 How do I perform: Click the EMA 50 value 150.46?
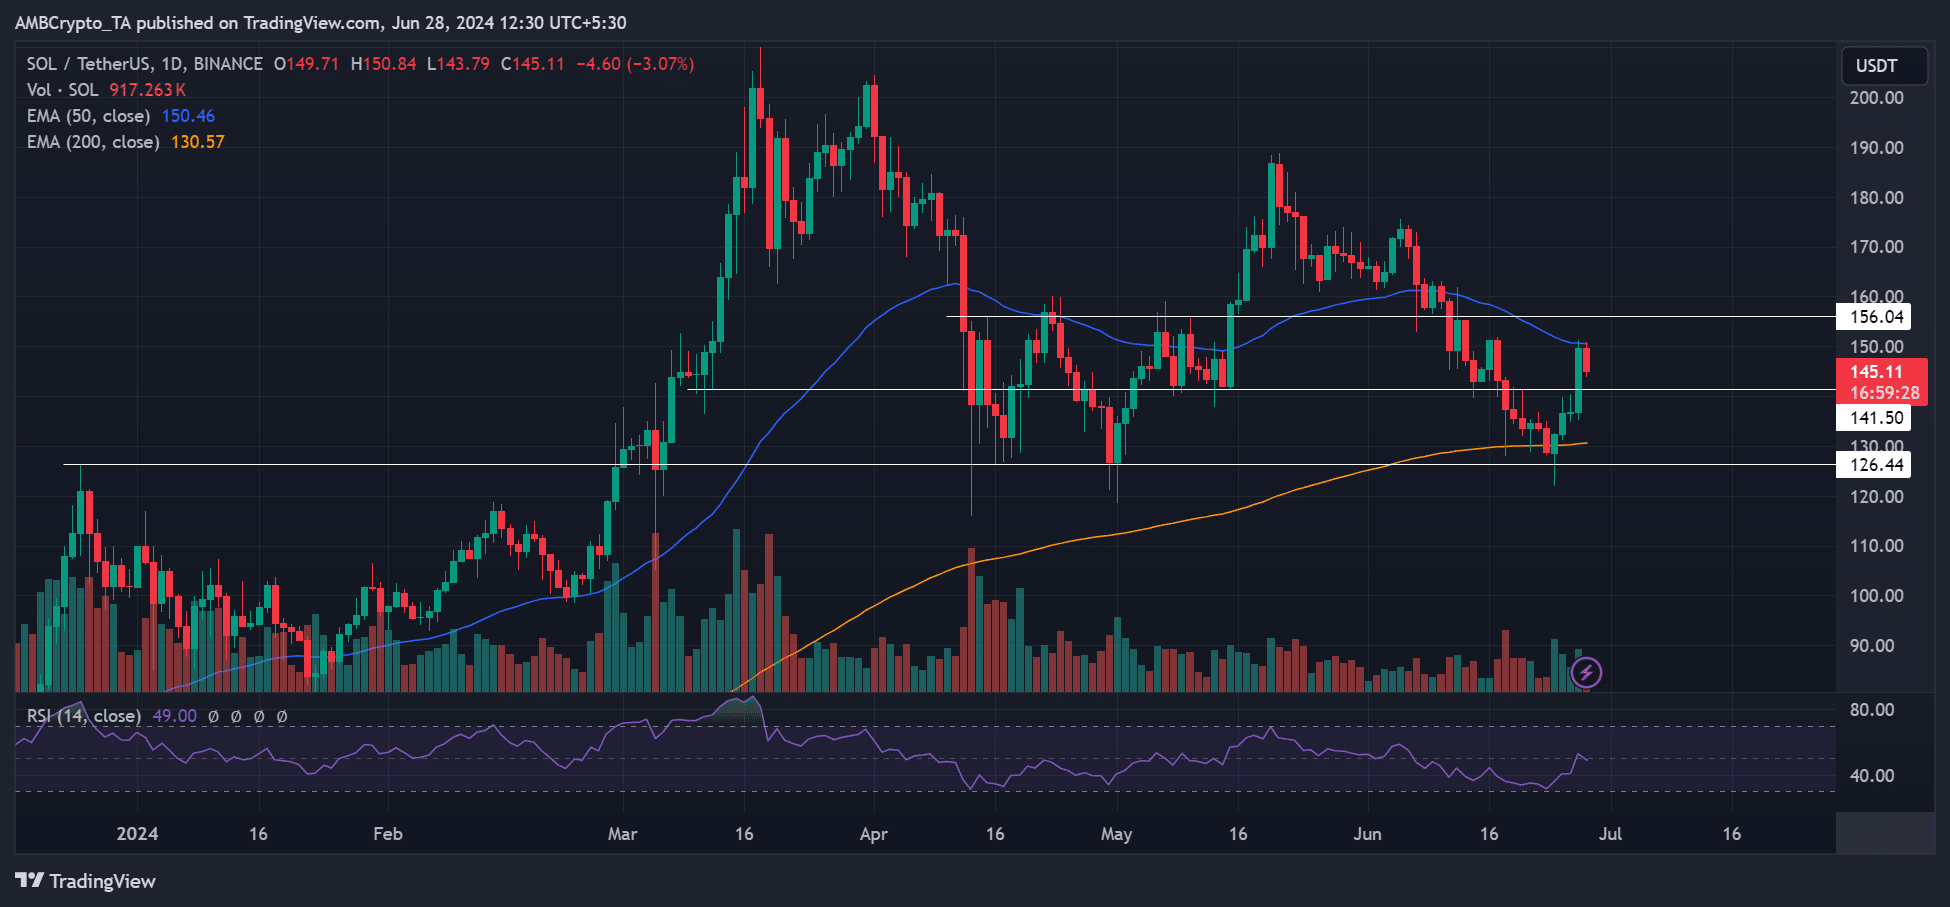tap(188, 116)
